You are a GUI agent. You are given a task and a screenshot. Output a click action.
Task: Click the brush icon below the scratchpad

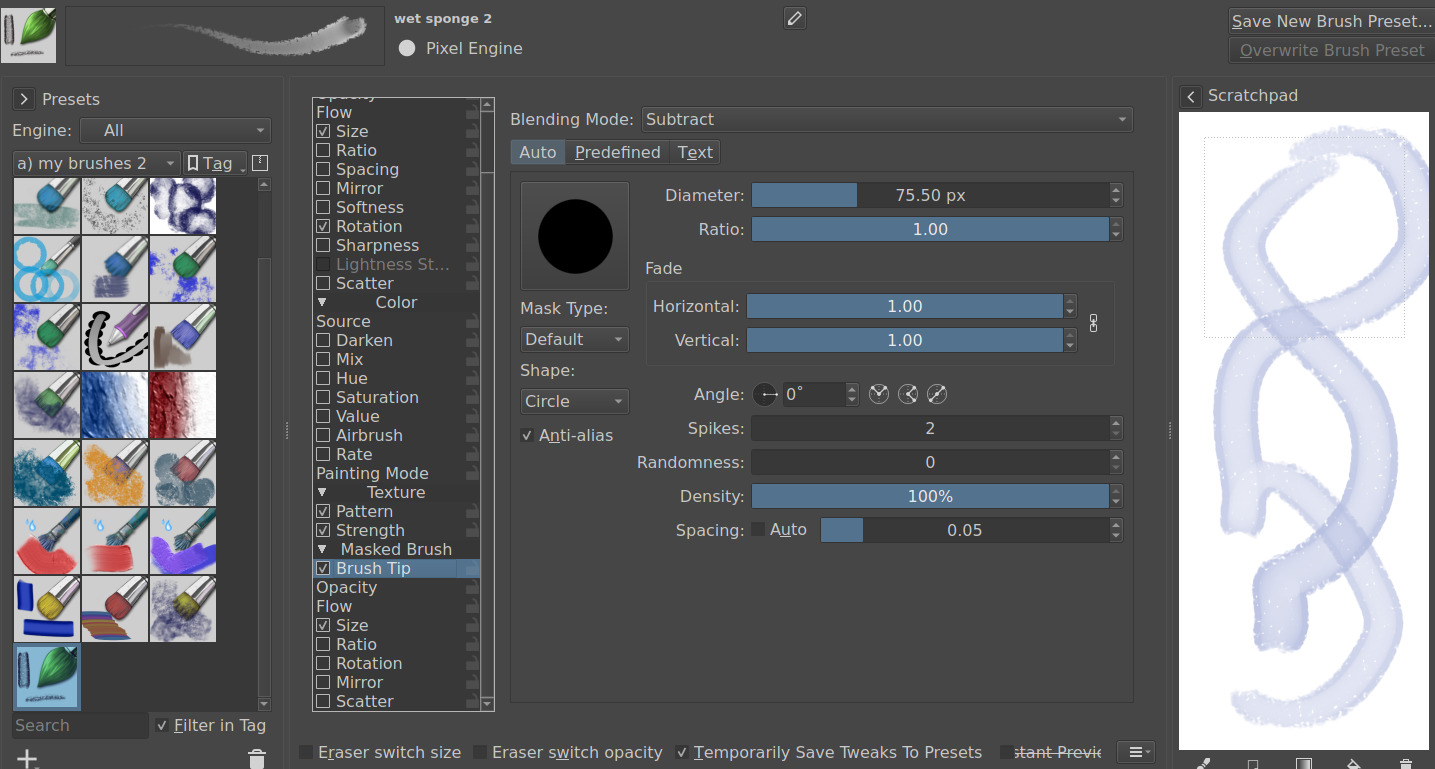click(1203, 763)
